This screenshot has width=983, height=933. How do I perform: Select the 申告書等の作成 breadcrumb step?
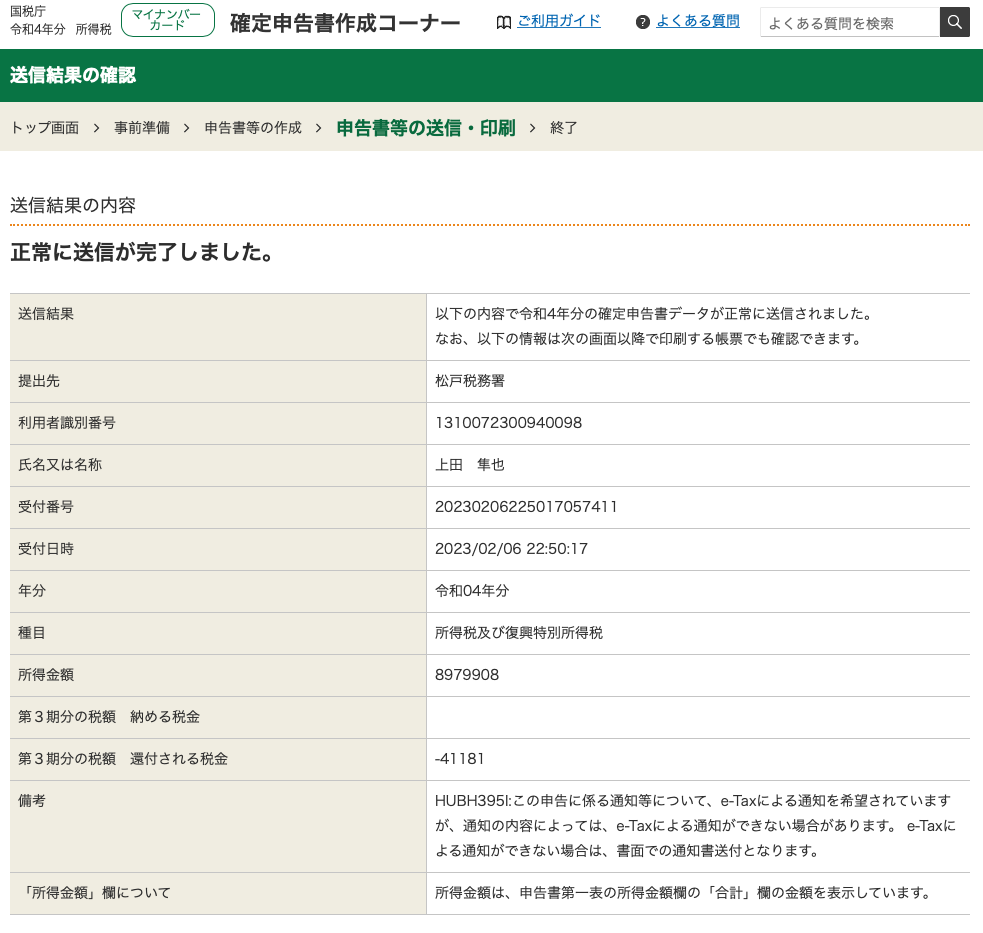[x=253, y=128]
